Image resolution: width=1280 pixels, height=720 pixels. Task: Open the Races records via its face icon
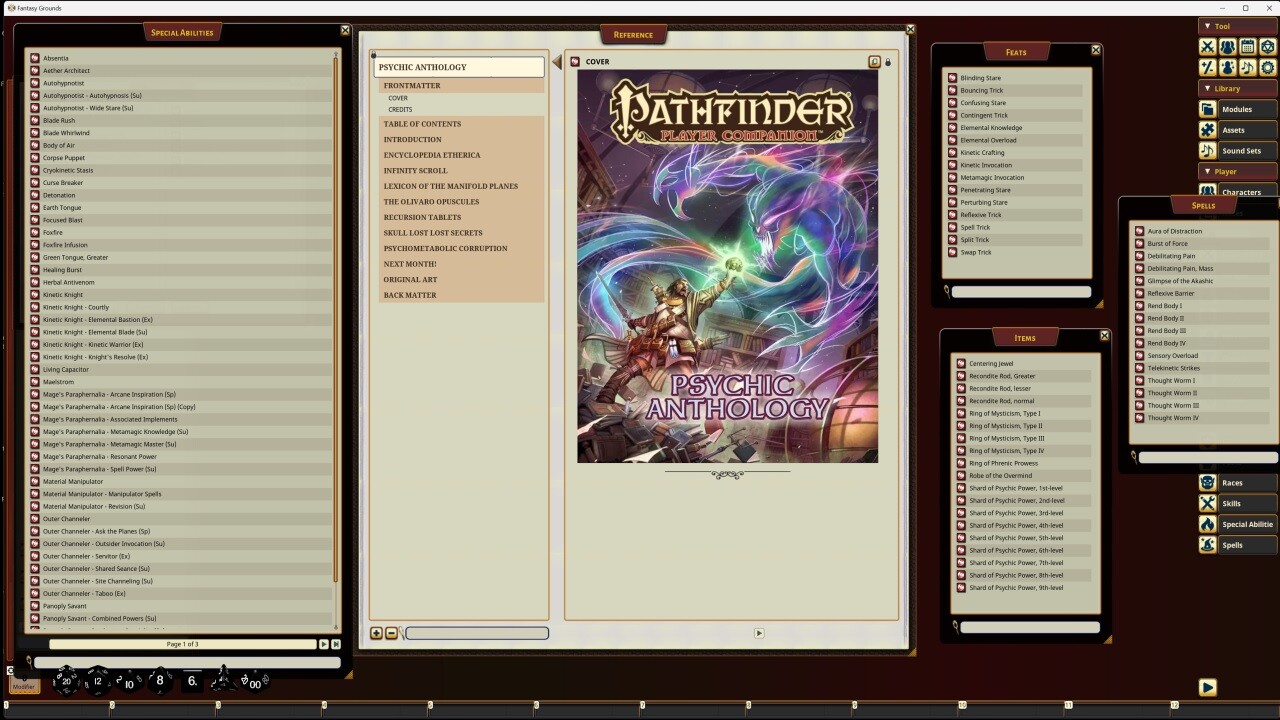coord(1207,482)
